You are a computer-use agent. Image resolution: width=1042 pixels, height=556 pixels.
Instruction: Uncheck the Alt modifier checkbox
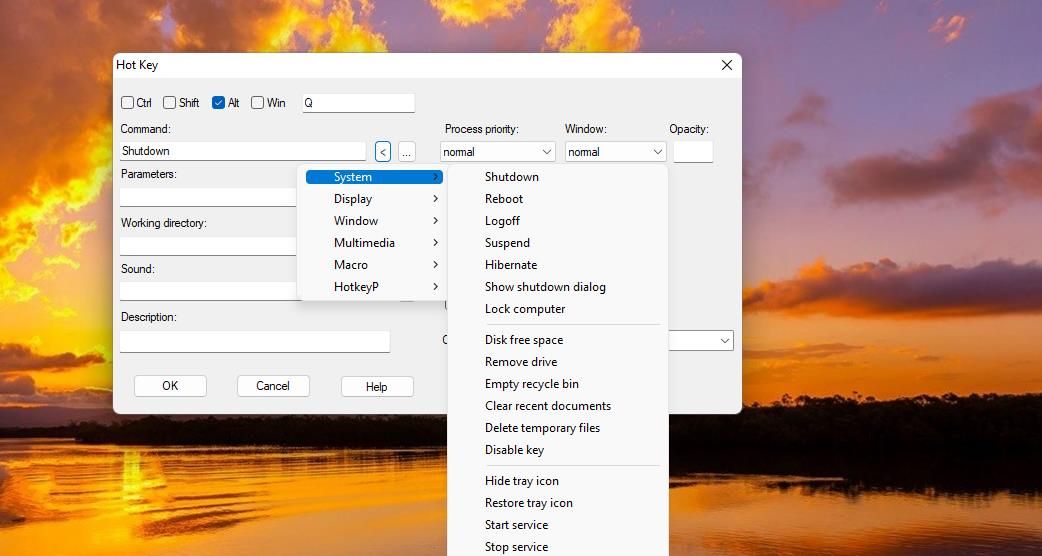coord(219,103)
